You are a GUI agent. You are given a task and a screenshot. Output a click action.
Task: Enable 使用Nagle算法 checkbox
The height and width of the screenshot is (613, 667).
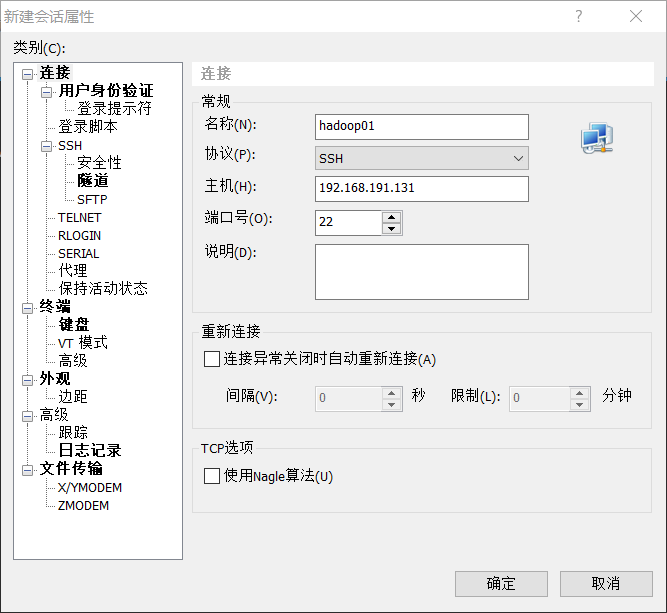pos(212,476)
